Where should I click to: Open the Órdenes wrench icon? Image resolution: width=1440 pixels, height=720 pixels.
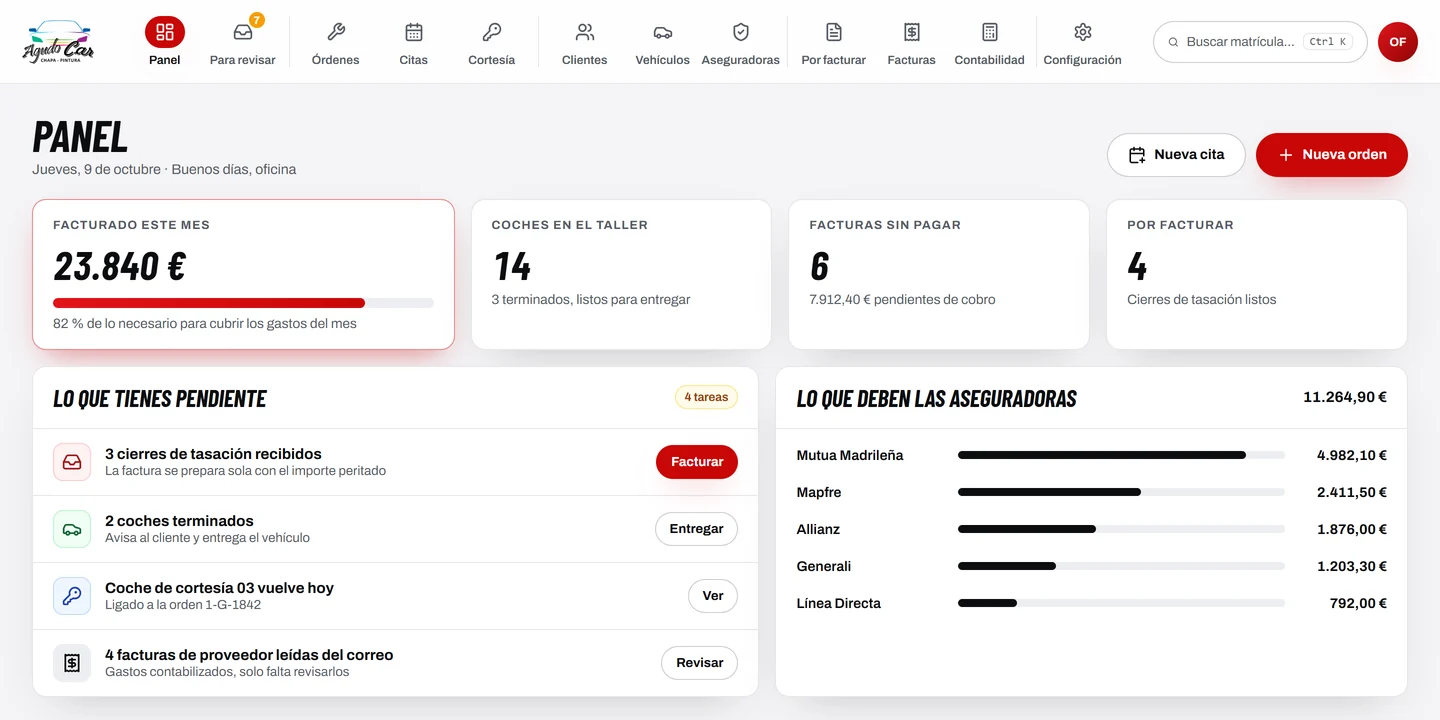[x=336, y=32]
